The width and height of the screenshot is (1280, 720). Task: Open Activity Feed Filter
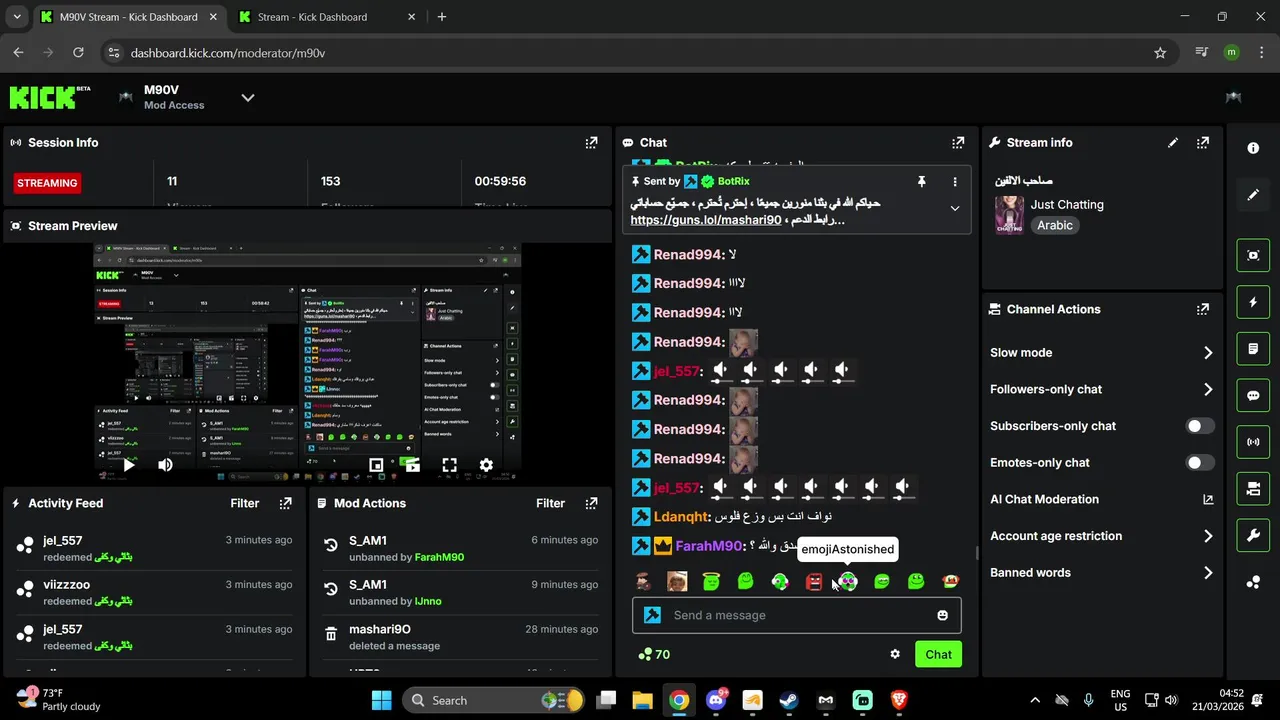245,504
